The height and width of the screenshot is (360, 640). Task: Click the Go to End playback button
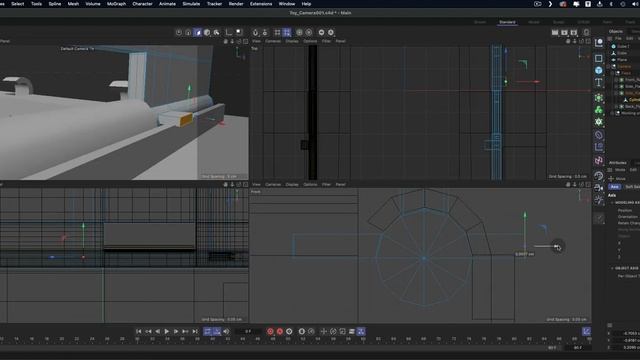pos(195,331)
